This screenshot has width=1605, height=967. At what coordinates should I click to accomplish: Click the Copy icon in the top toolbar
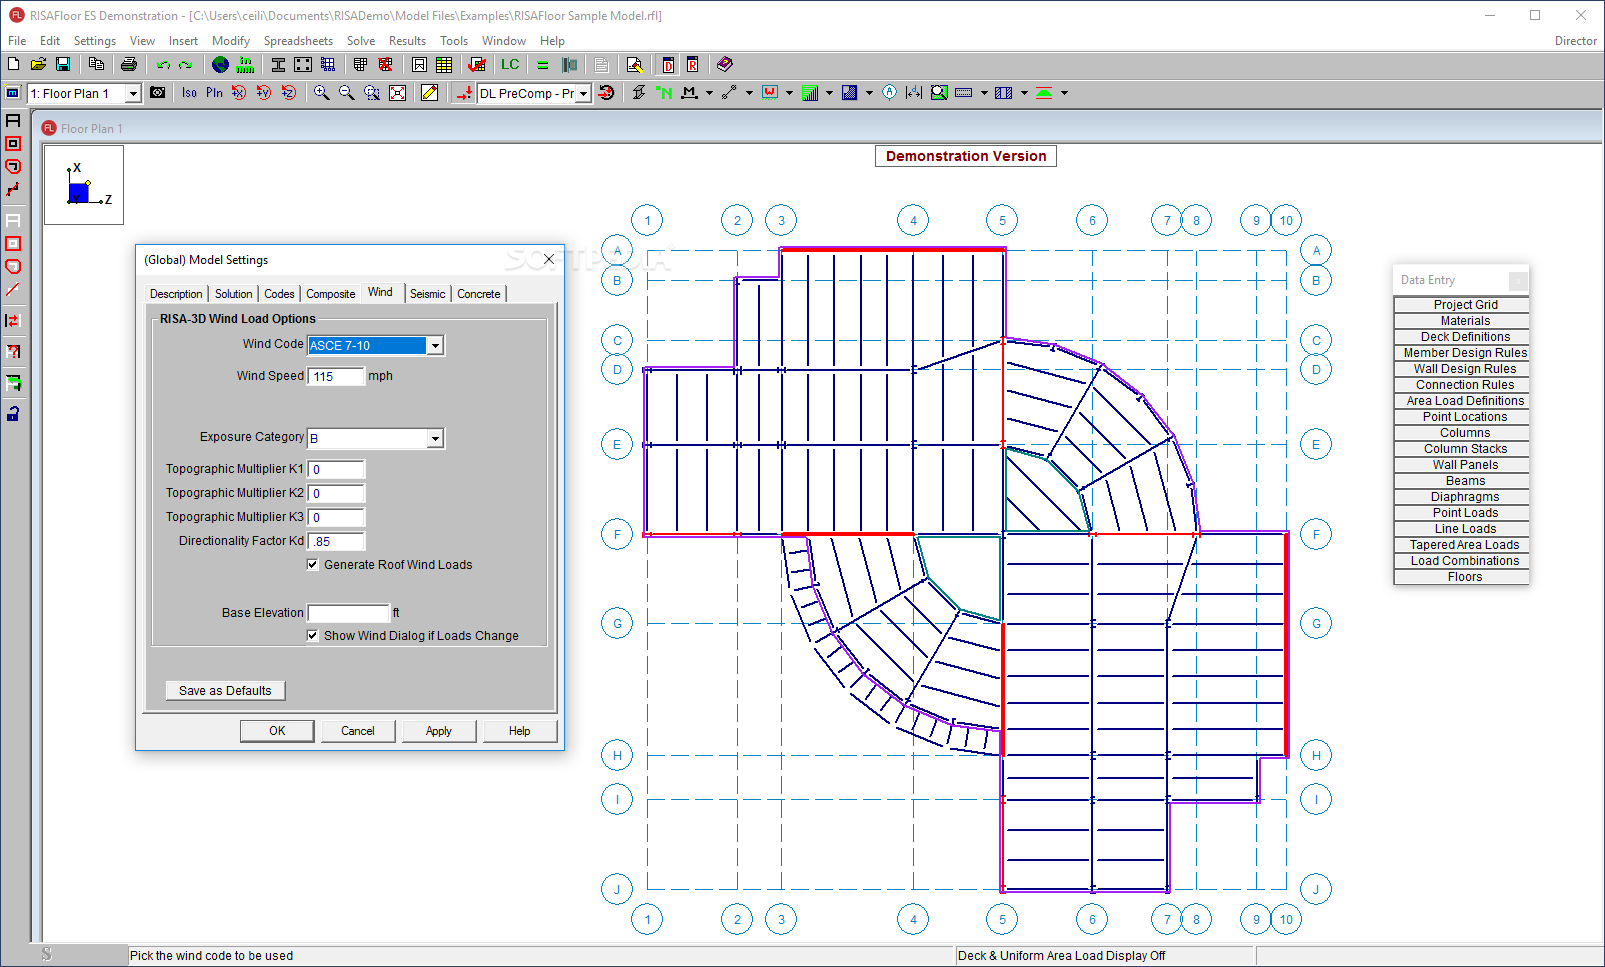point(96,64)
